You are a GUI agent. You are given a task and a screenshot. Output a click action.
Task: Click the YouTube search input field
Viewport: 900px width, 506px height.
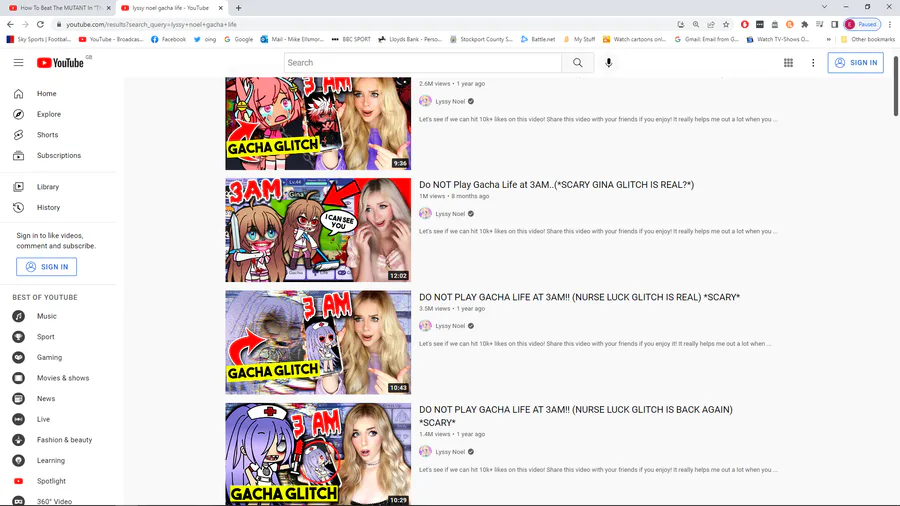point(422,63)
